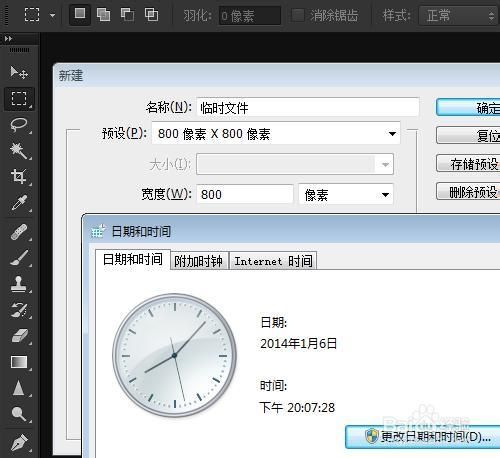Viewport: 500px width, 458px height.
Task: Click marquee tool preset icon in options bar
Action: tap(32, 15)
